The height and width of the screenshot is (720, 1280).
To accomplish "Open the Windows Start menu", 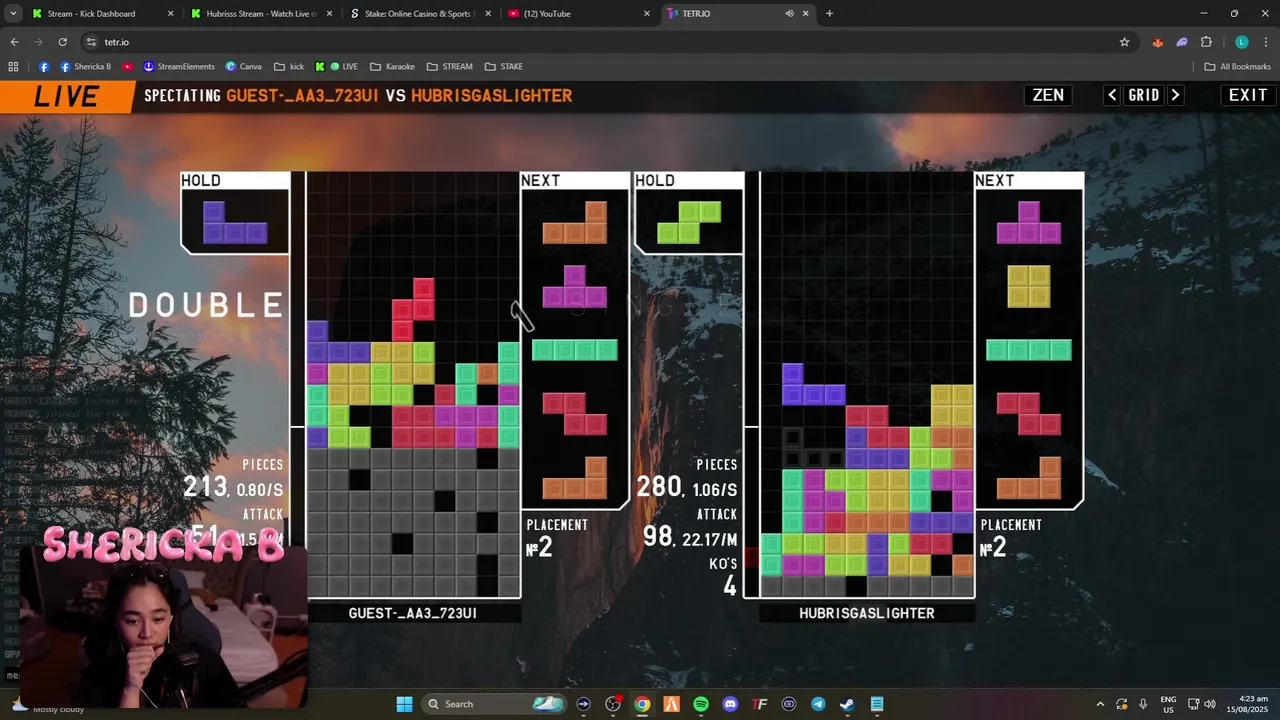I will pos(404,704).
